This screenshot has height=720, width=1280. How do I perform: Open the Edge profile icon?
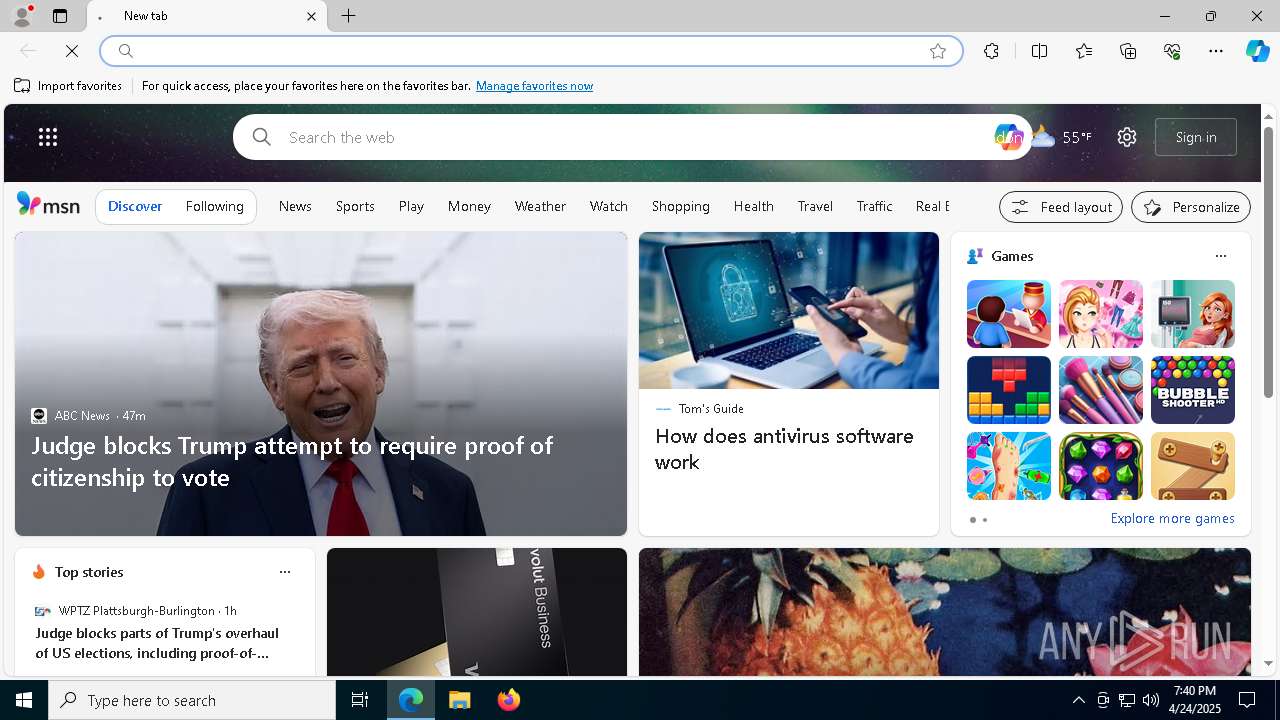[x=21, y=16]
